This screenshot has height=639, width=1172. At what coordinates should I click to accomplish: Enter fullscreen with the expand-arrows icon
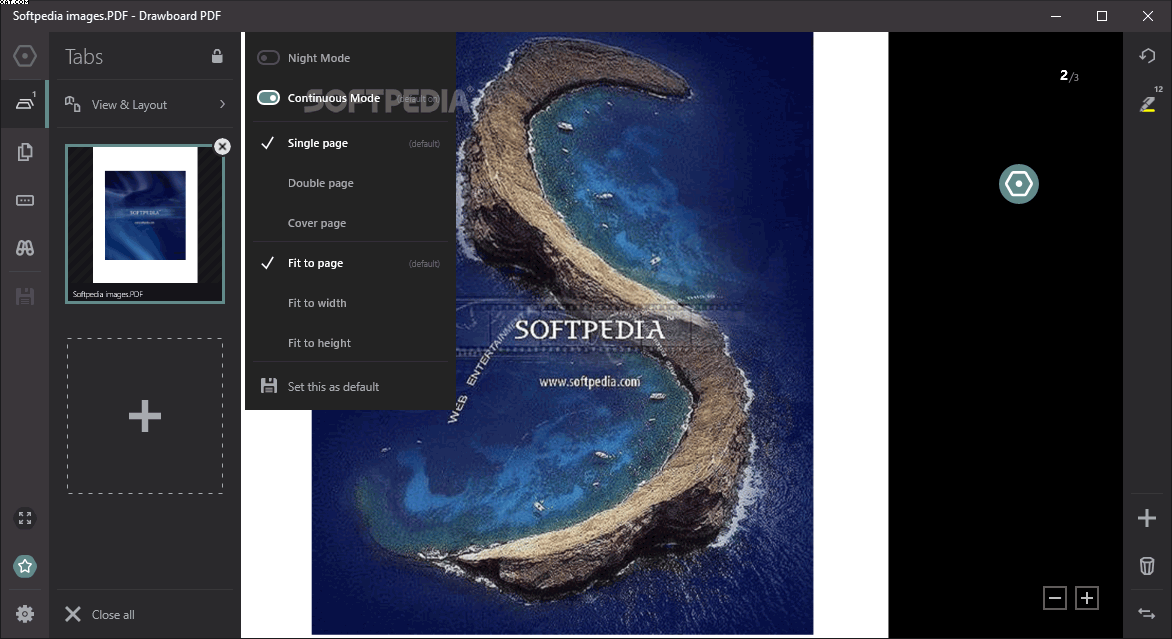tap(25, 518)
